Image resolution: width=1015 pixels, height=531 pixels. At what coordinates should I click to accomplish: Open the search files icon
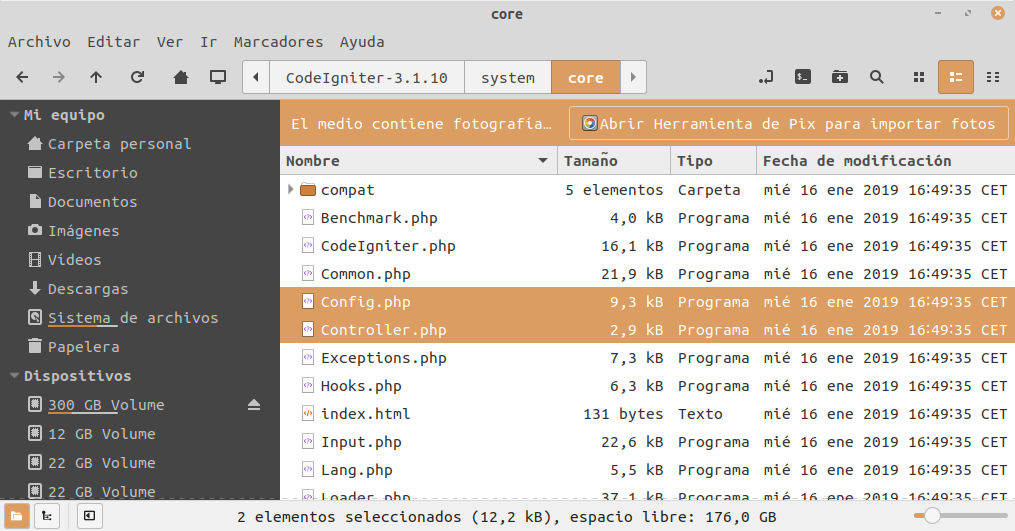pos(876,77)
